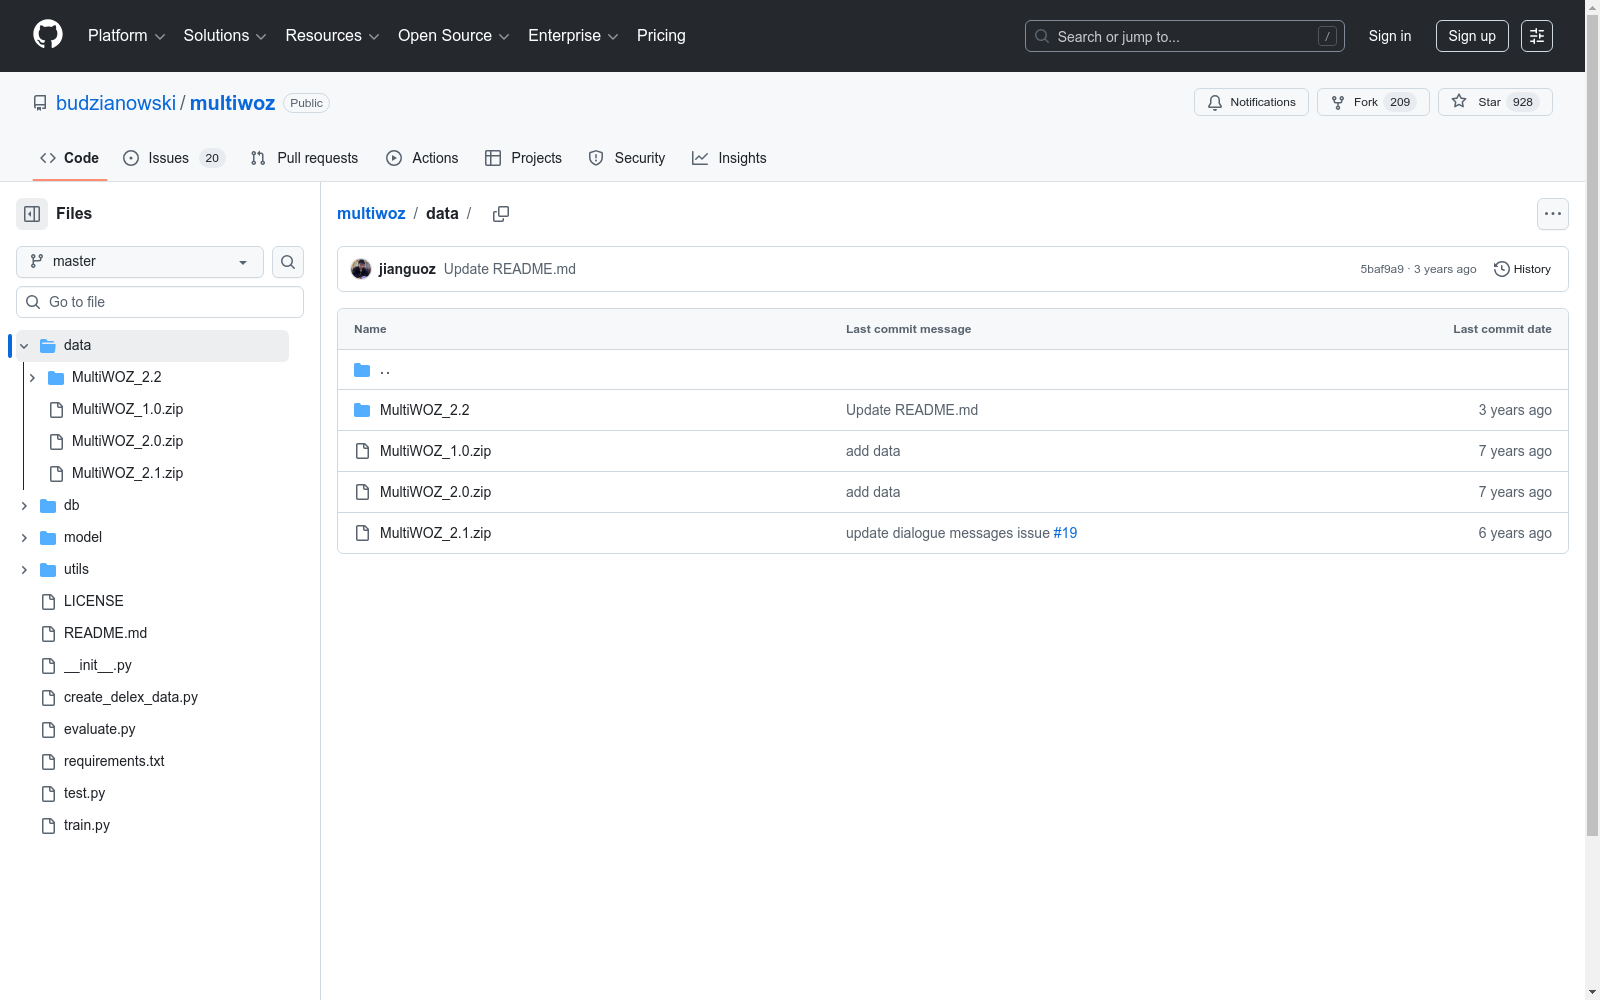Fork the repository
The width and height of the screenshot is (1600, 1000).
tap(1373, 102)
